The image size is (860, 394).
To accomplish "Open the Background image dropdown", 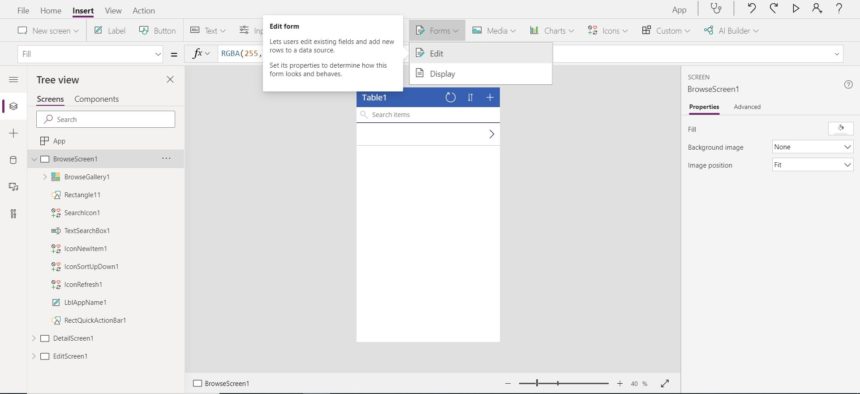I will [812, 147].
